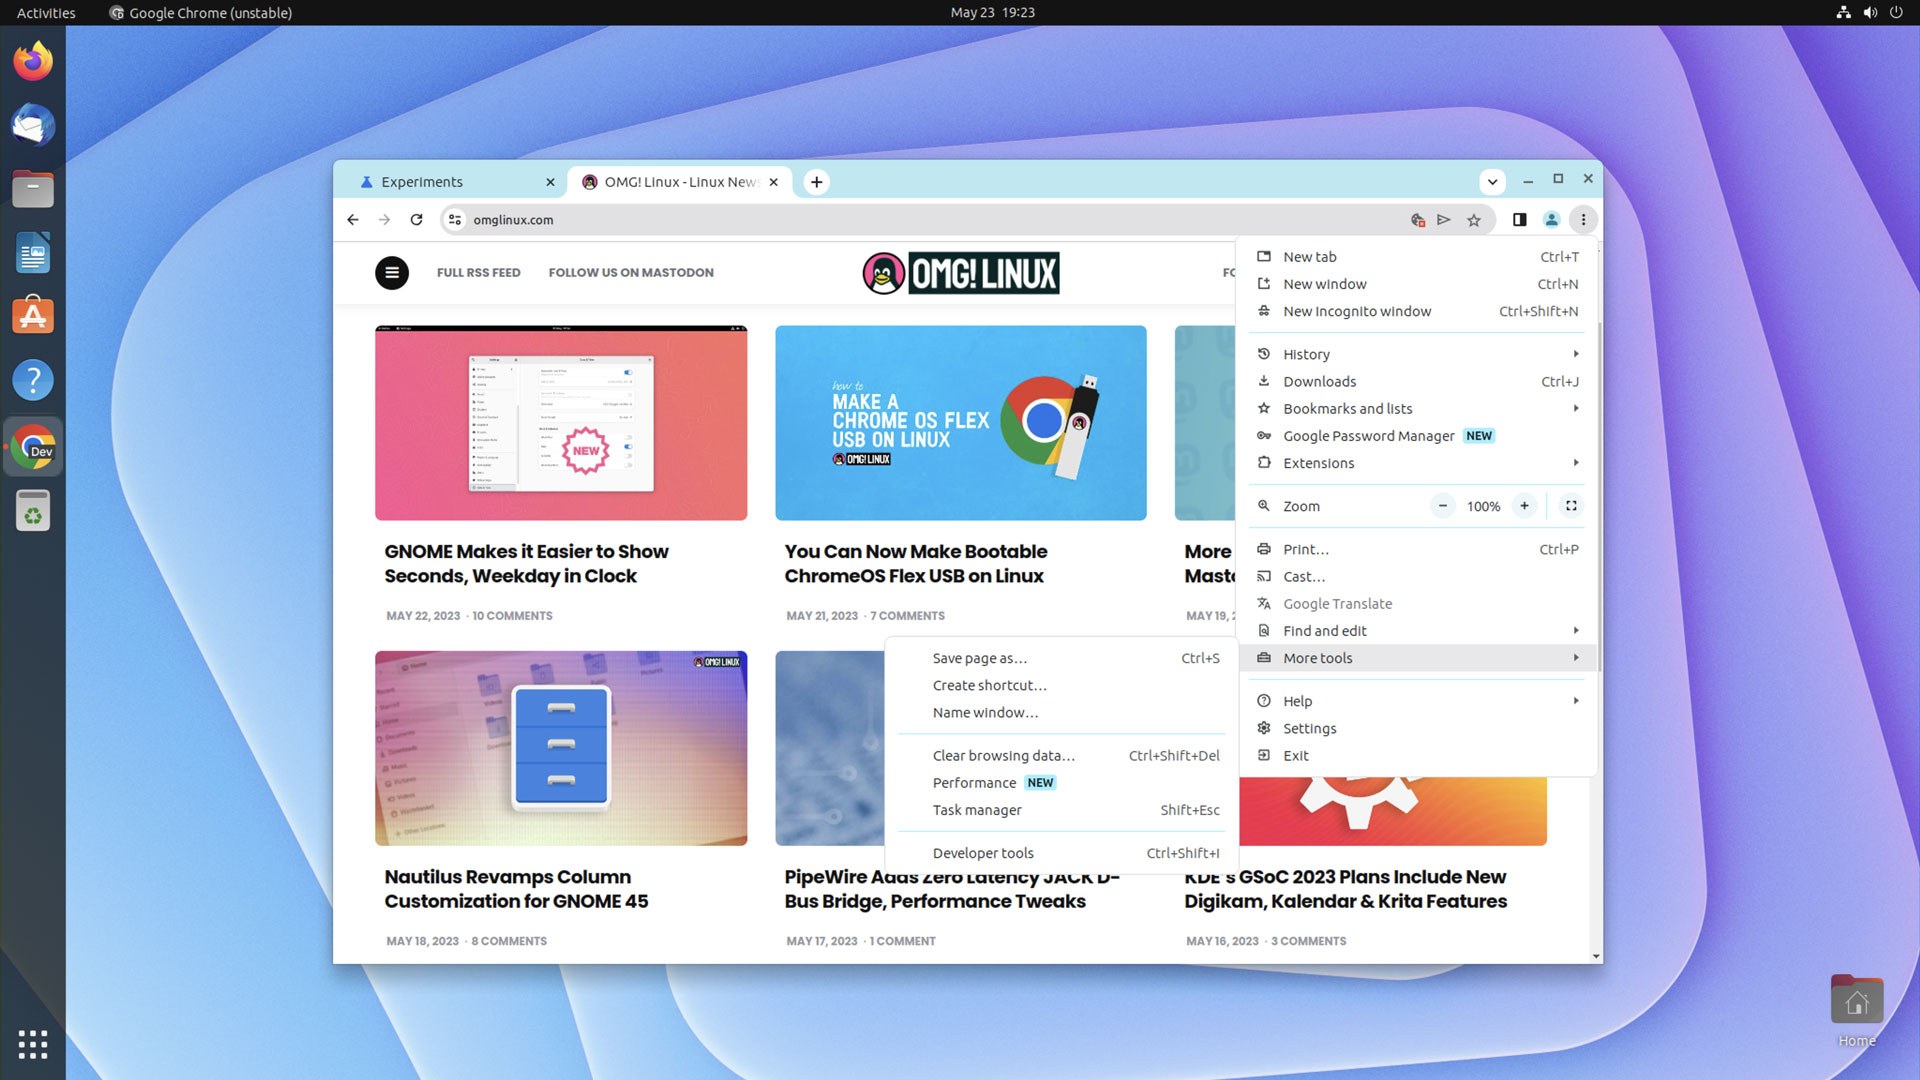Expand Find and edit submenu
Screen dimensions: 1920x1080
1417,631
